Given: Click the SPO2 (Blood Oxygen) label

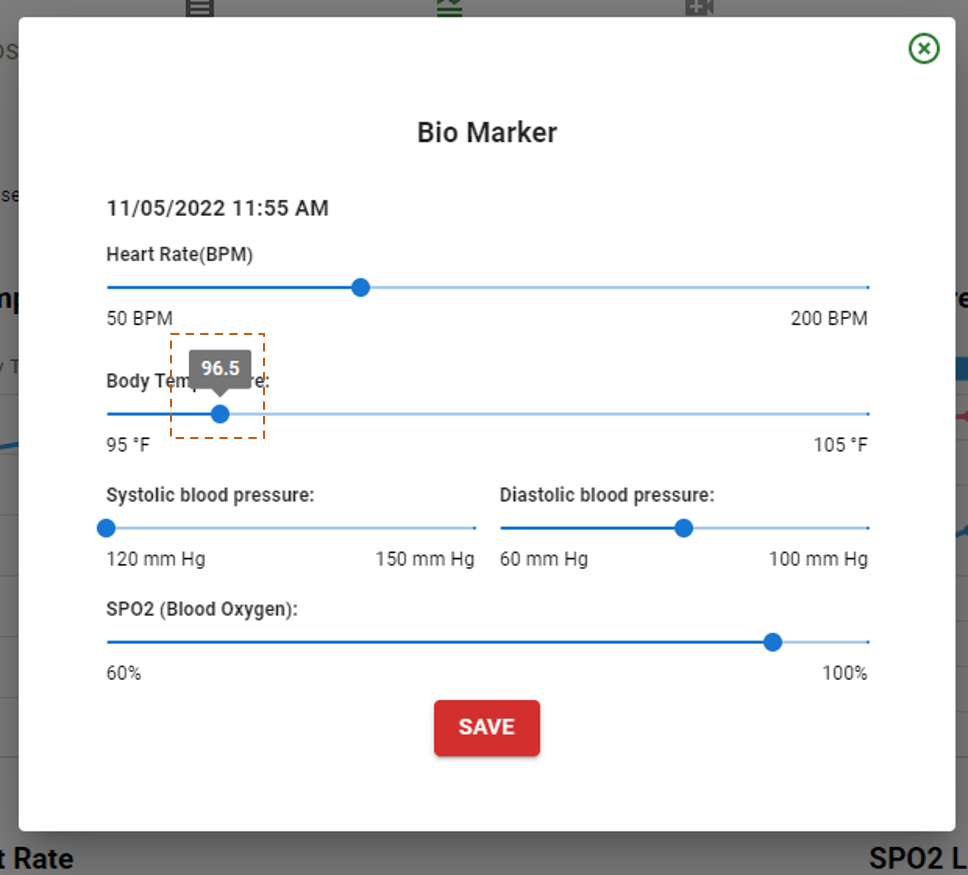Looking at the screenshot, I should (x=202, y=609).
